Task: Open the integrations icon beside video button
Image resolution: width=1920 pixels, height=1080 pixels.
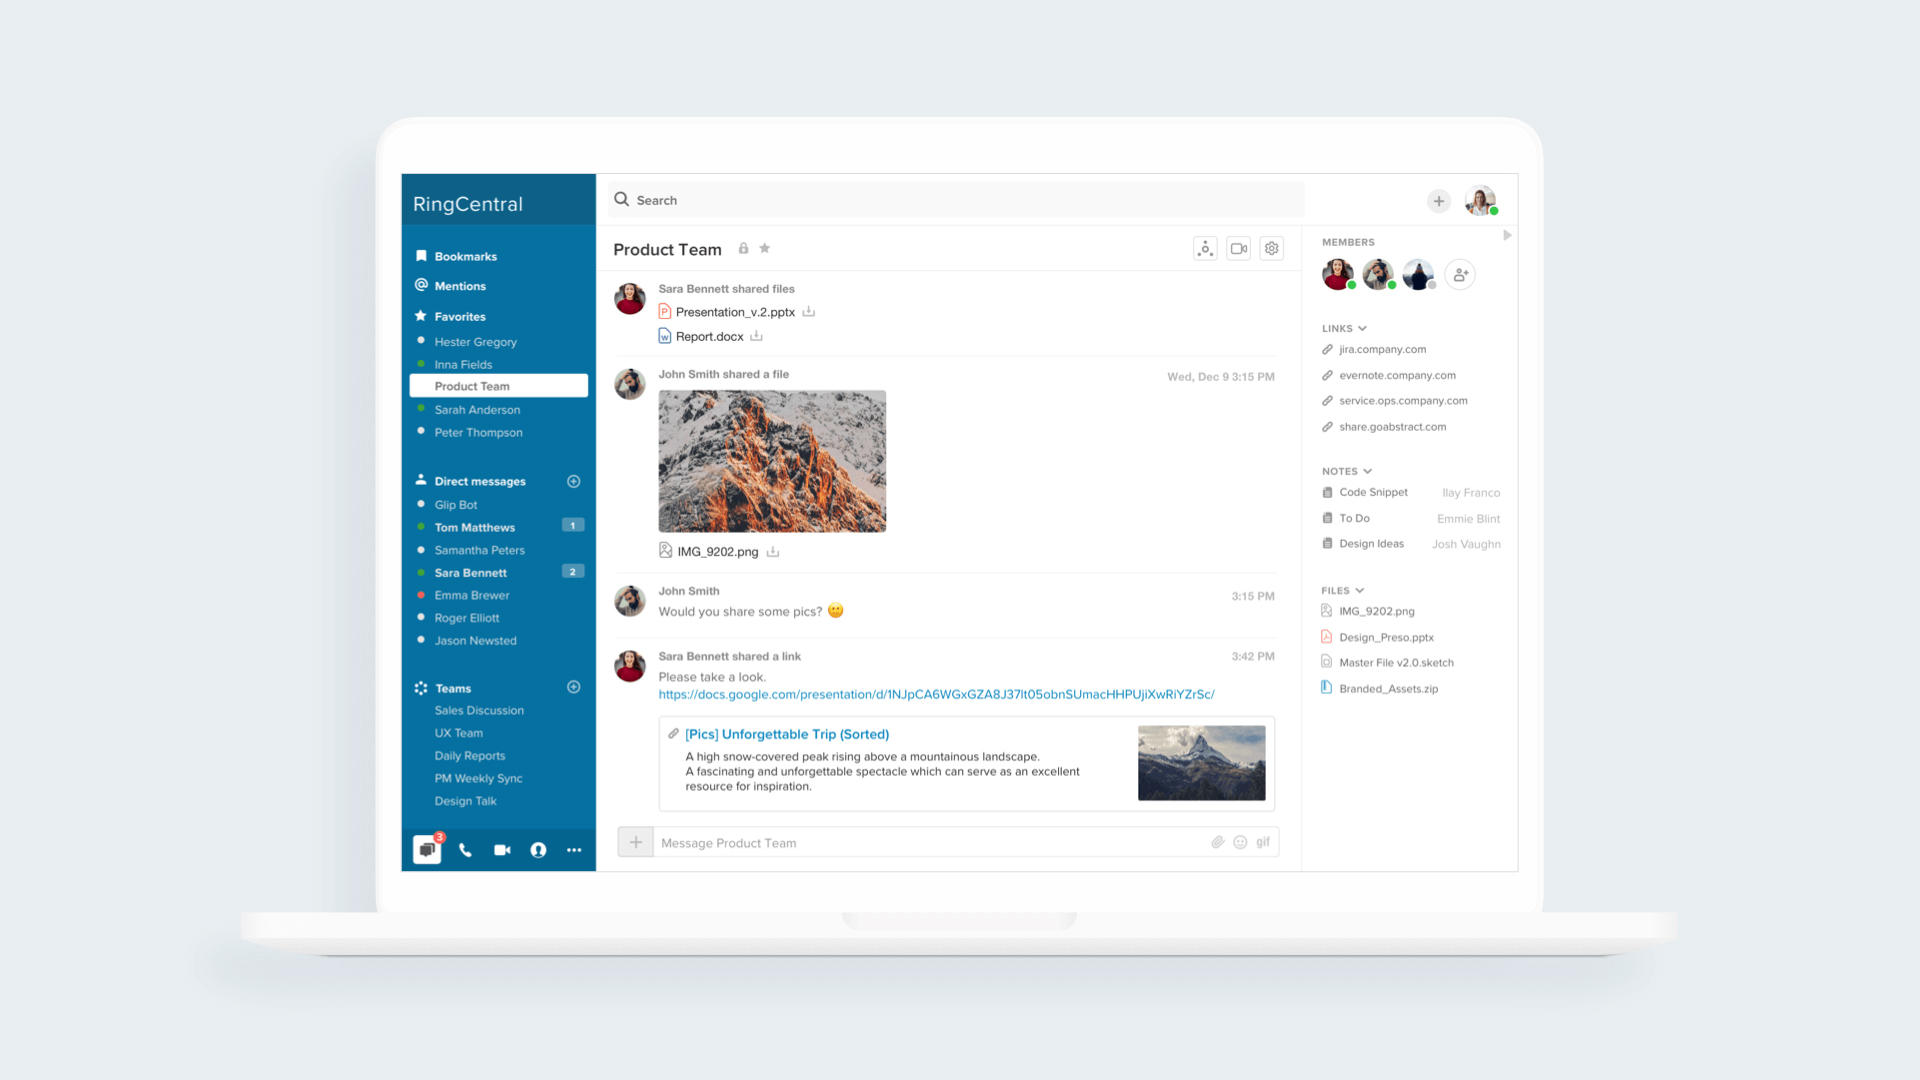Action: coord(1205,249)
